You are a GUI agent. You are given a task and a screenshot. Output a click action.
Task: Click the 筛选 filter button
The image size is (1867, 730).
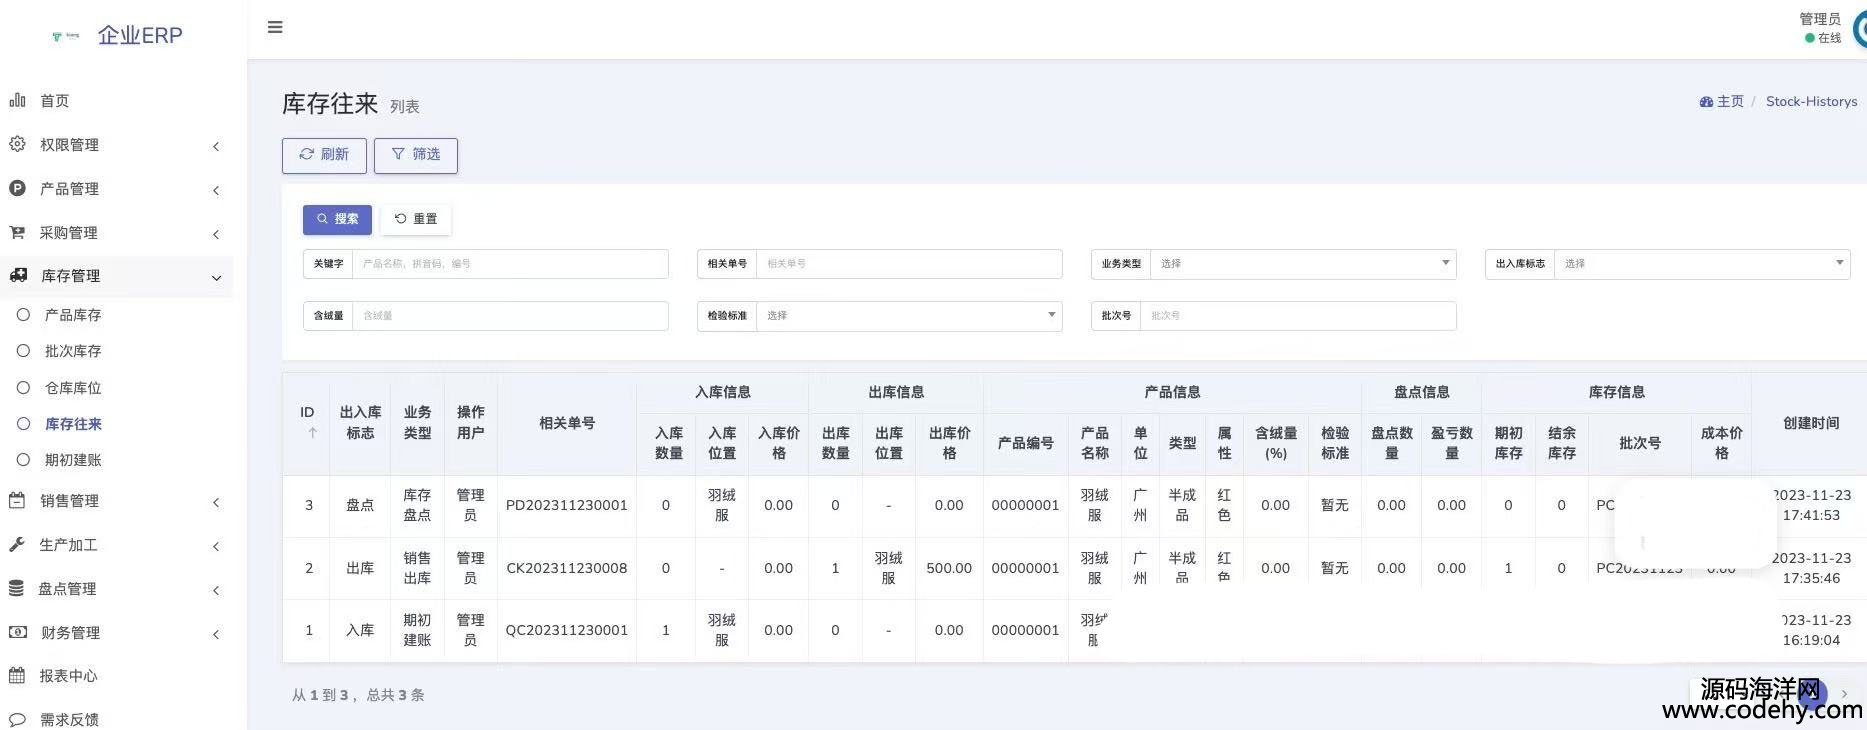[416, 155]
